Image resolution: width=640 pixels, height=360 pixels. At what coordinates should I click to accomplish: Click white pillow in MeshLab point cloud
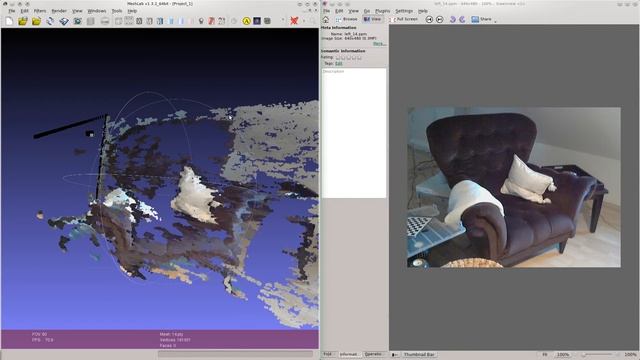point(195,195)
